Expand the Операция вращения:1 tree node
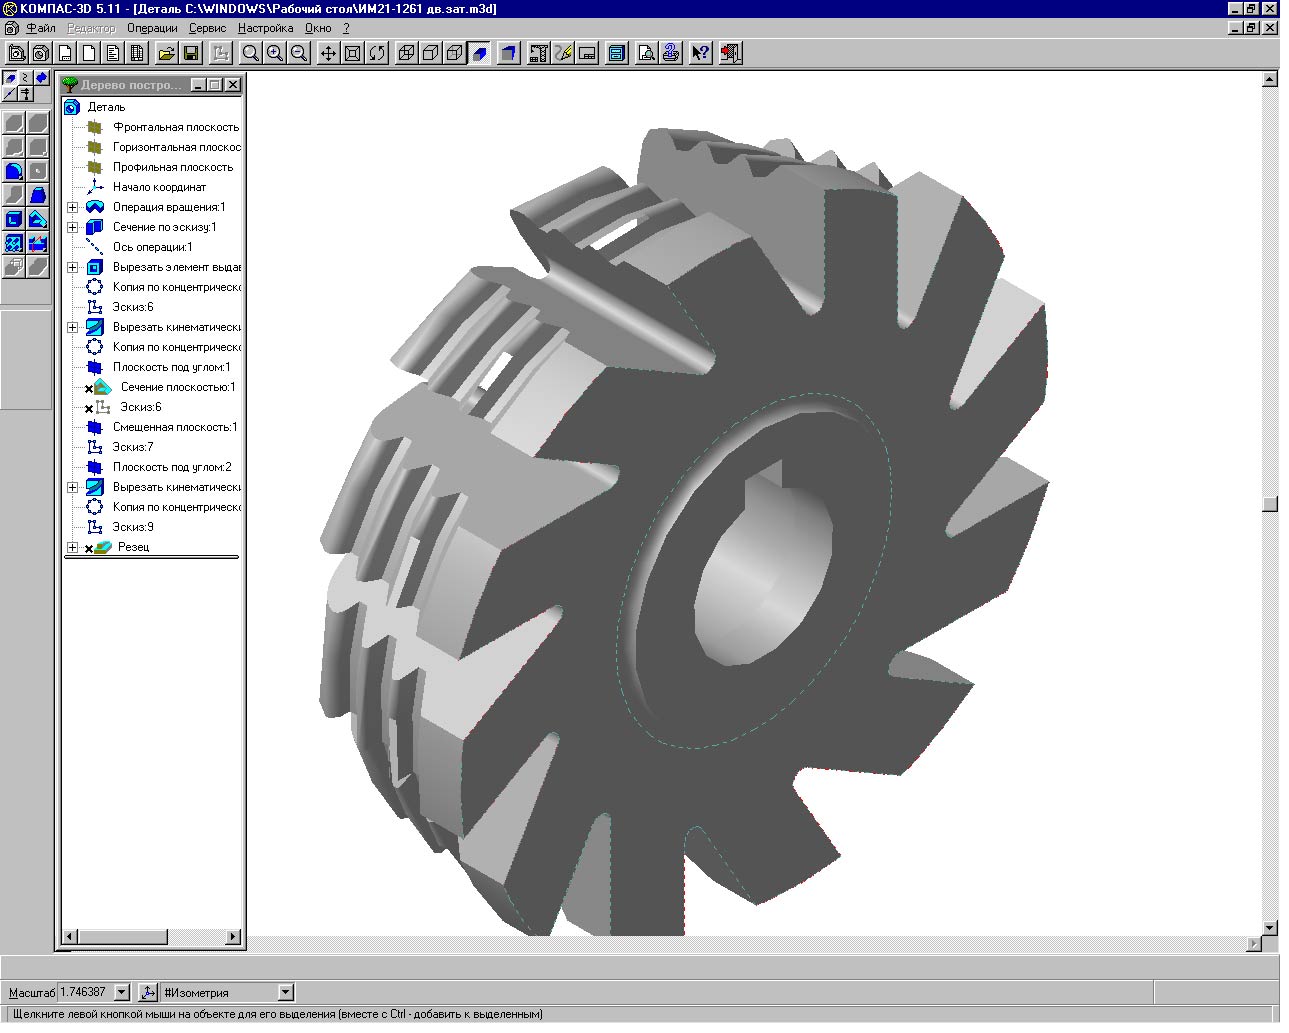1289x1033 pixels. coord(72,207)
